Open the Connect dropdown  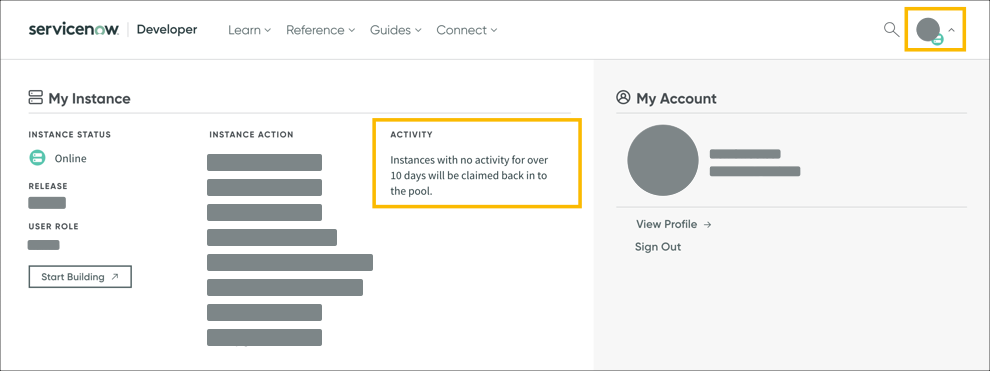pos(467,30)
